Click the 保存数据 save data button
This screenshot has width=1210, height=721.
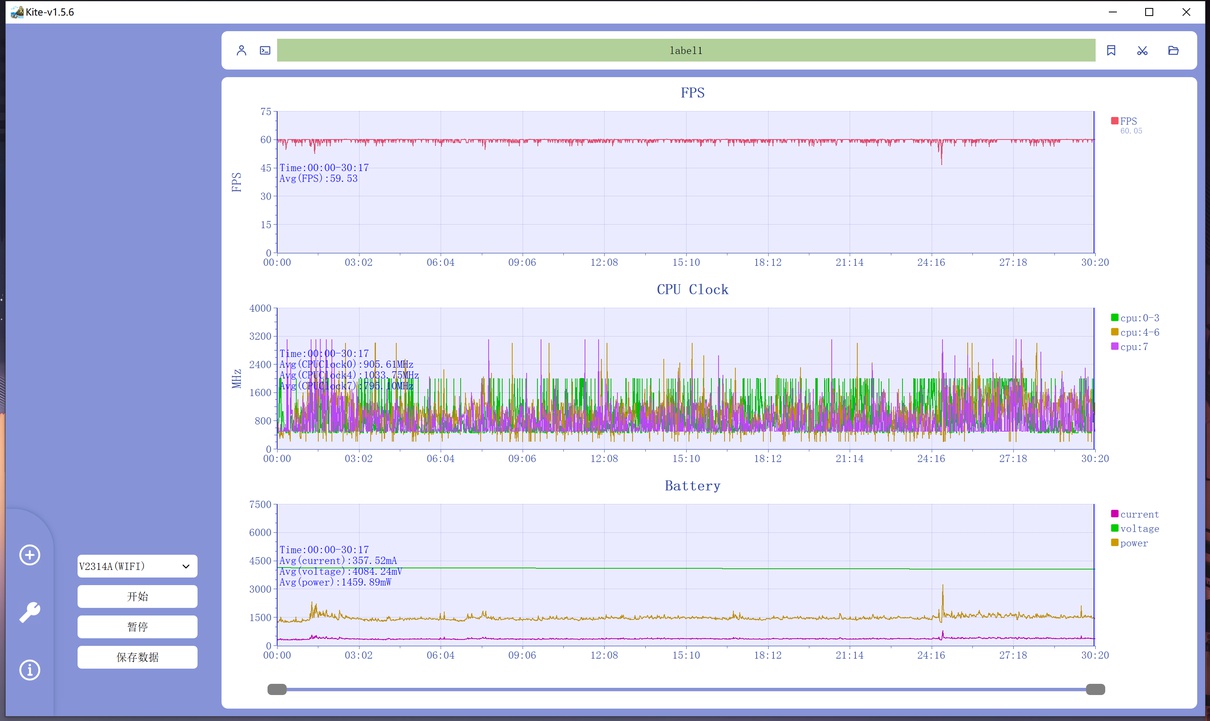pyautogui.click(x=138, y=657)
